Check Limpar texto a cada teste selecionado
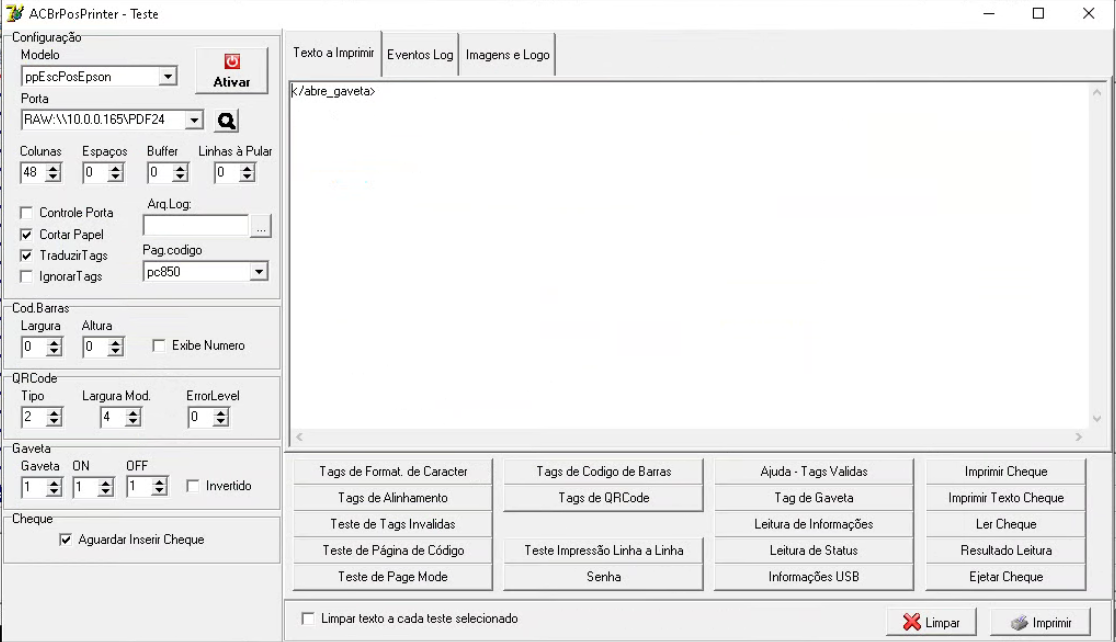Viewport: 1116px width, 642px height. 307,619
